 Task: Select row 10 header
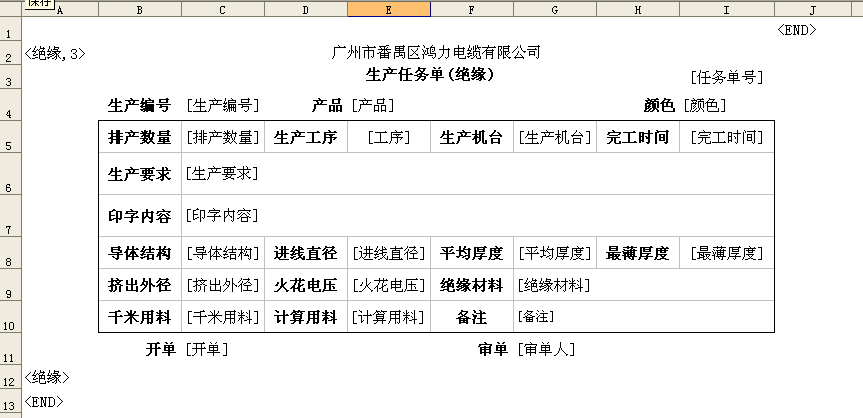tap(10, 317)
